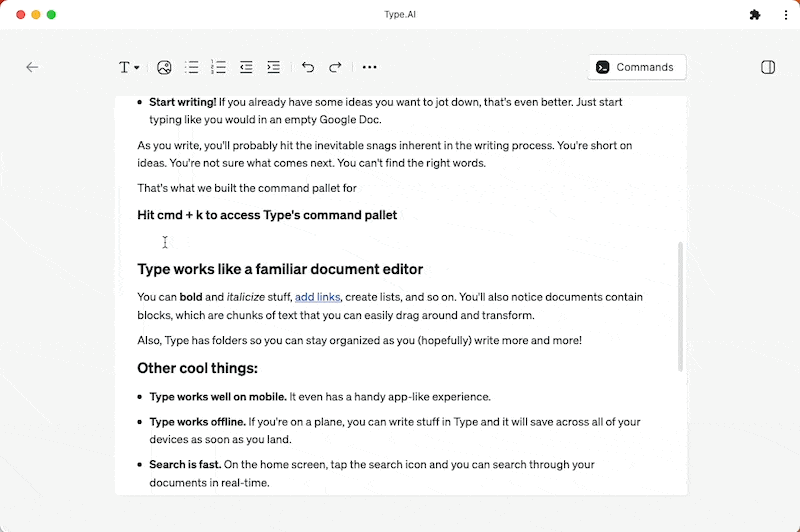Click the document vertical scrollbar
The height and width of the screenshot is (532, 800).
[x=680, y=307]
